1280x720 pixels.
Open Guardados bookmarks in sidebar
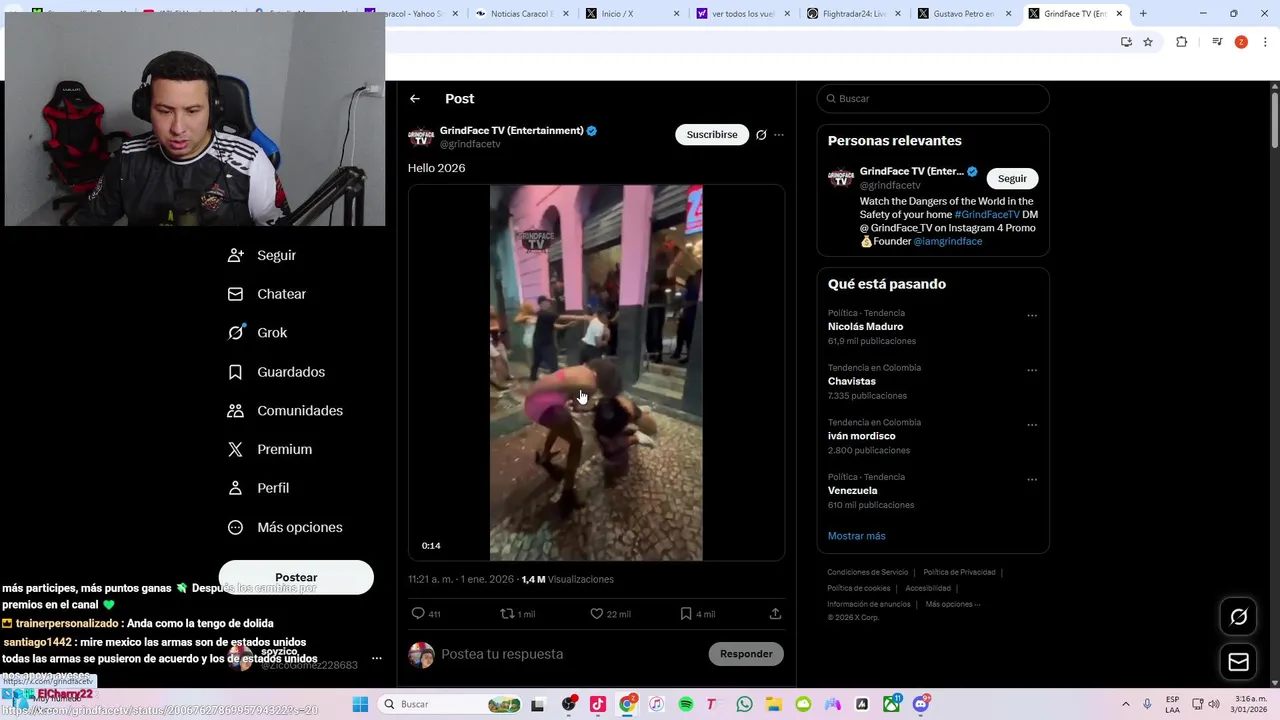click(277, 372)
